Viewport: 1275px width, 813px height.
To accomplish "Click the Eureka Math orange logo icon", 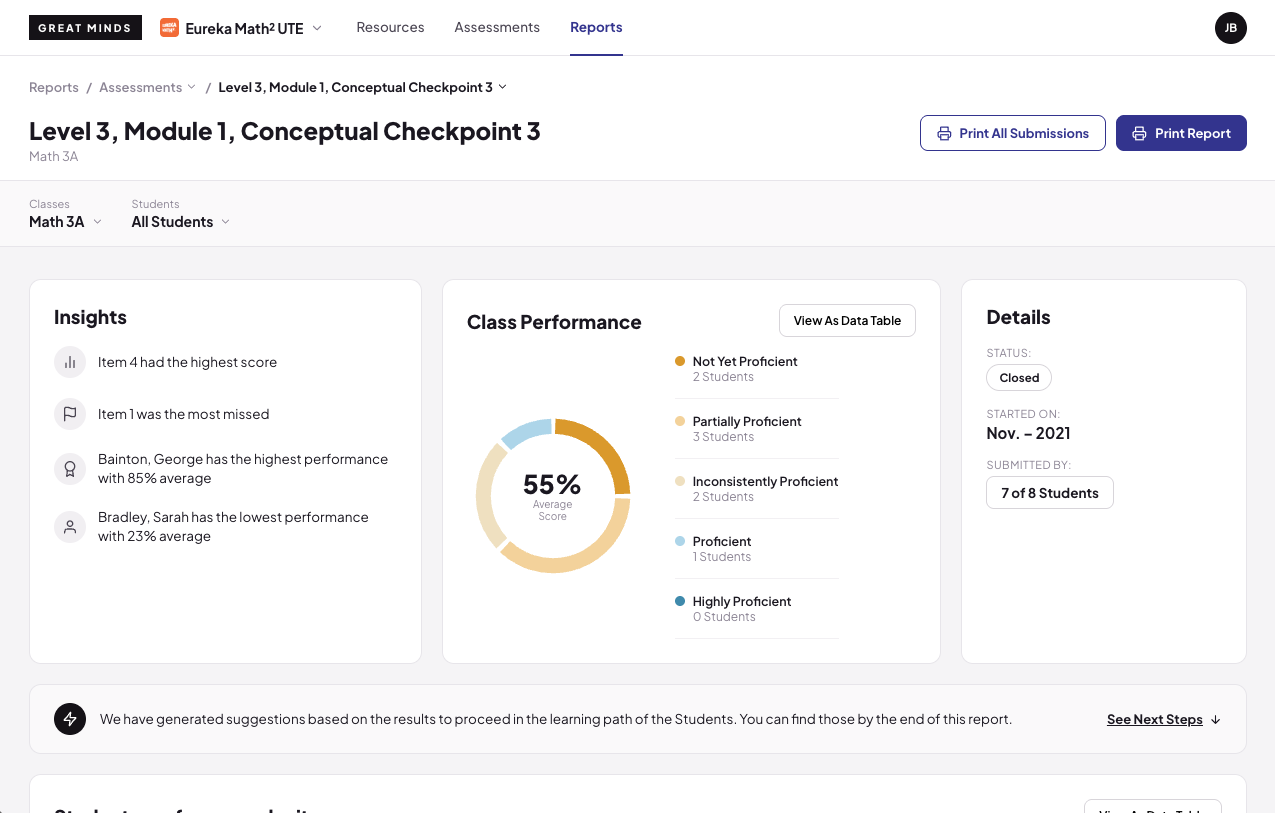I will click(x=169, y=28).
